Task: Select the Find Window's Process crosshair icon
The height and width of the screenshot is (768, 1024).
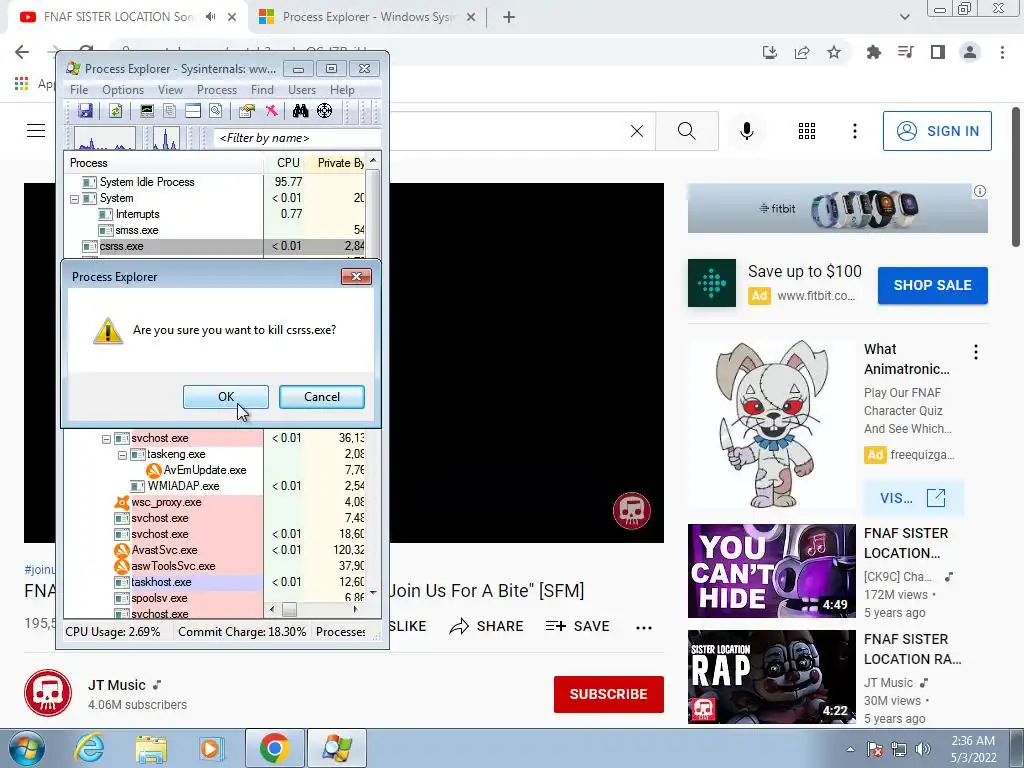Action: click(x=325, y=111)
